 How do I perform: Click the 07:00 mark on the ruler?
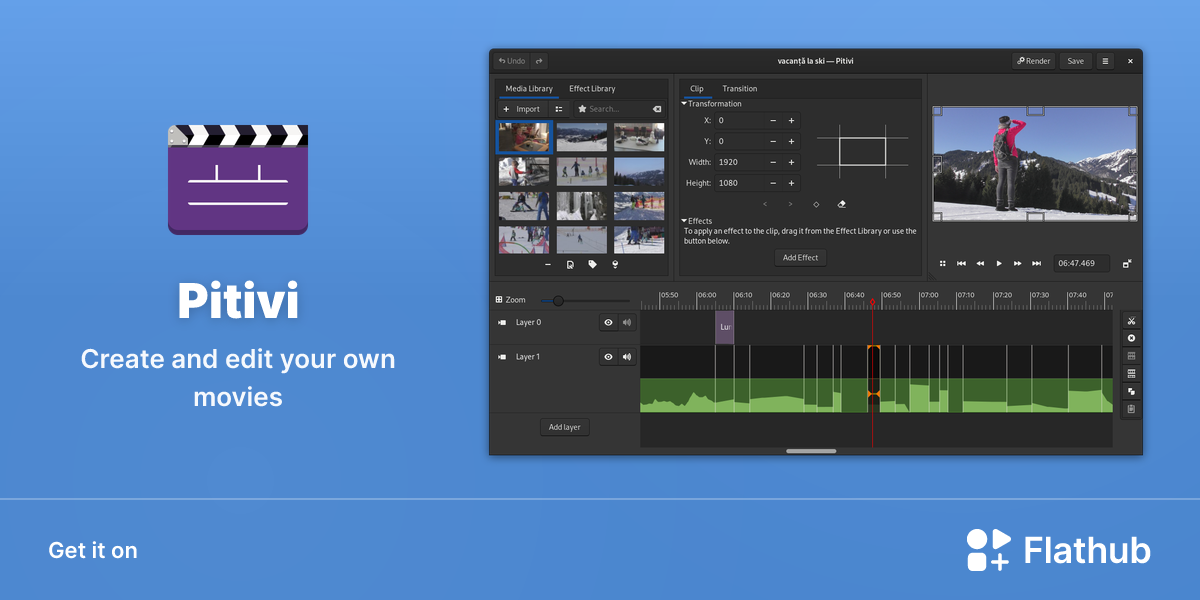(x=930, y=295)
